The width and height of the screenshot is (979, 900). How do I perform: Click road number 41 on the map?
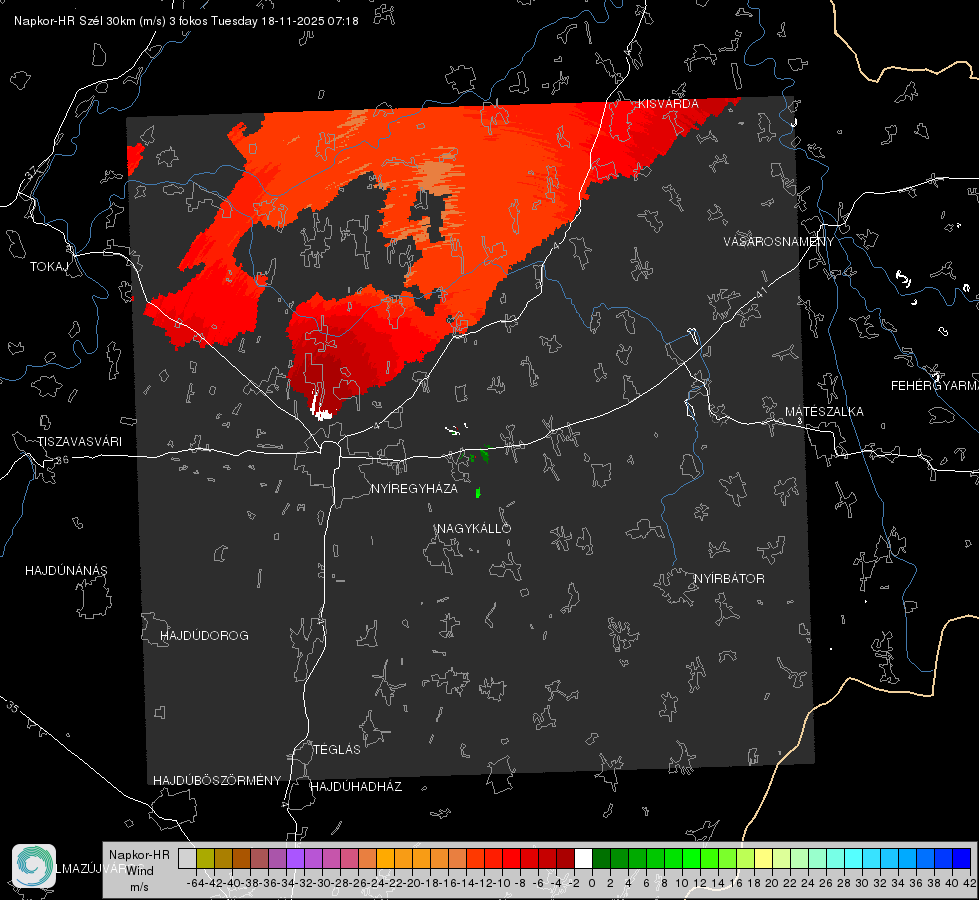(760, 291)
